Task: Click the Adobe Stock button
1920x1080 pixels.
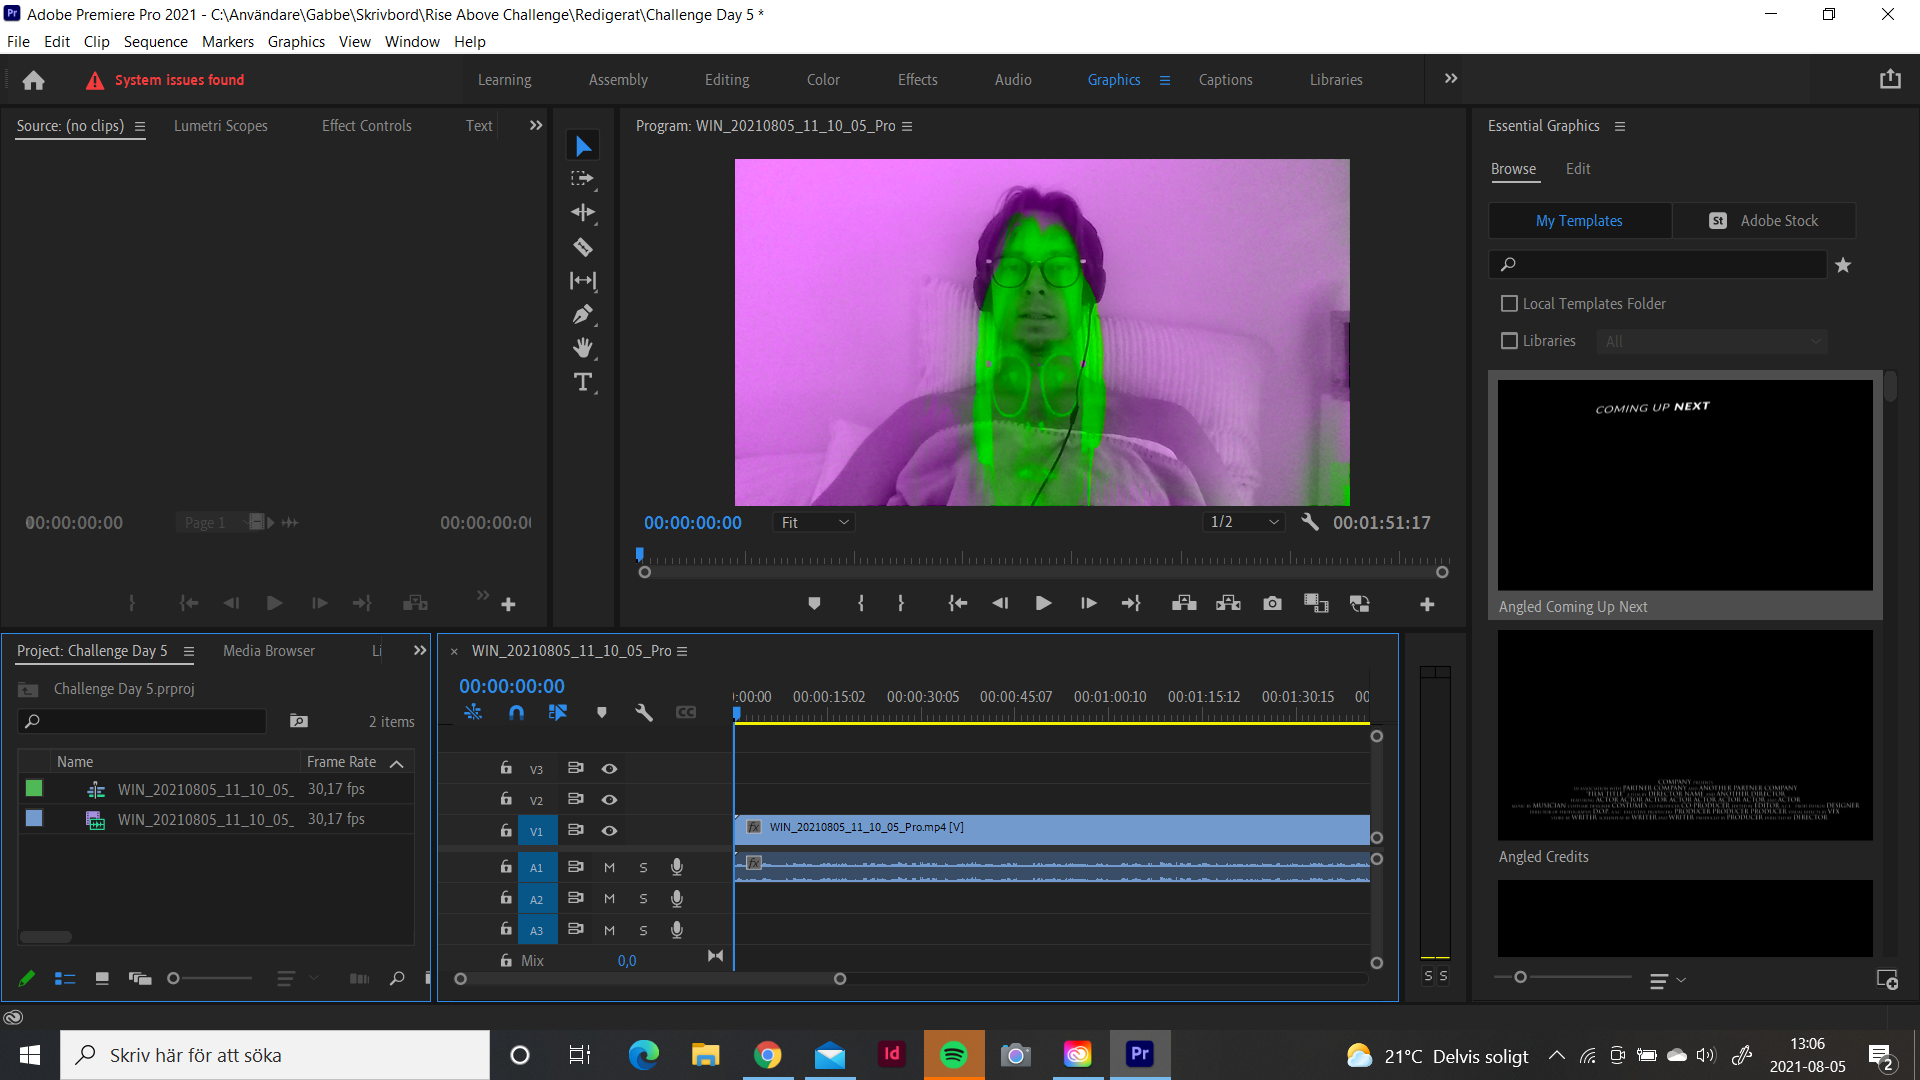Action: click(x=1765, y=220)
